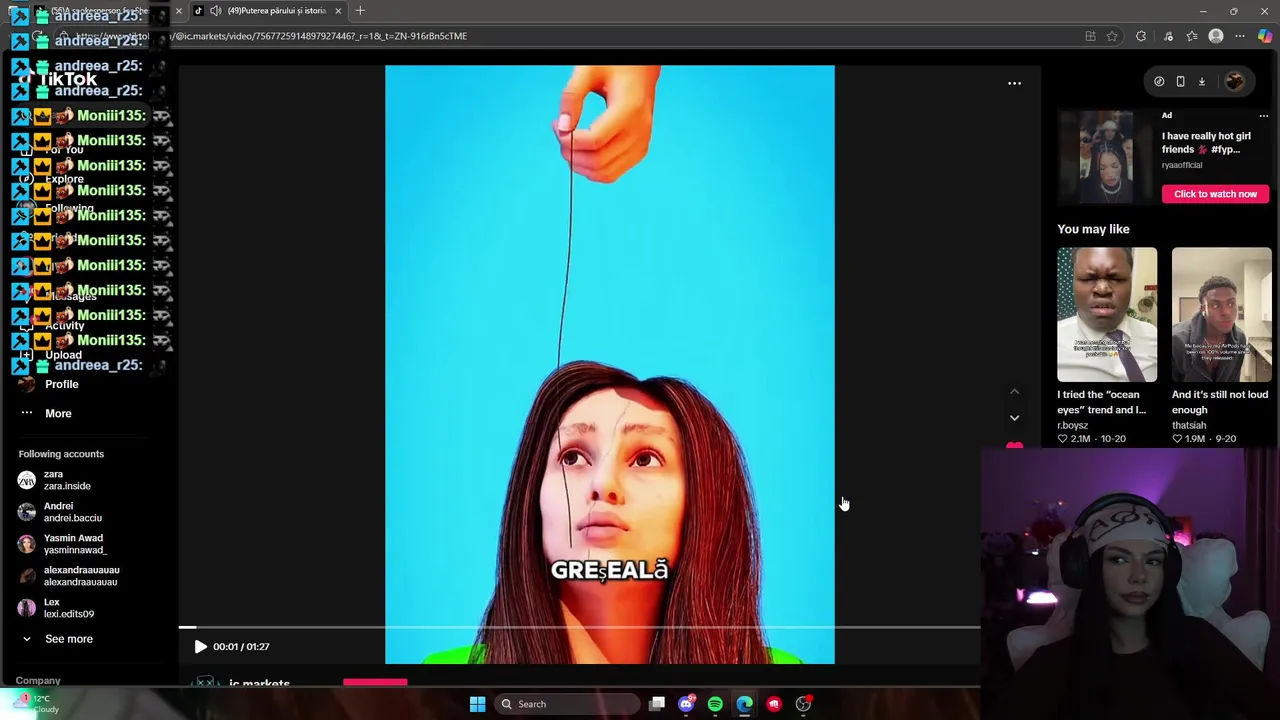Open zara.inside following account
1280x720 pixels.
[x=67, y=480]
